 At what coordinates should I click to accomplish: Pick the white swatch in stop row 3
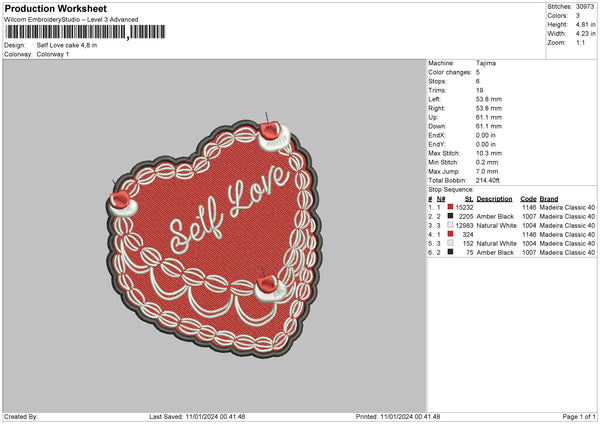pos(450,225)
